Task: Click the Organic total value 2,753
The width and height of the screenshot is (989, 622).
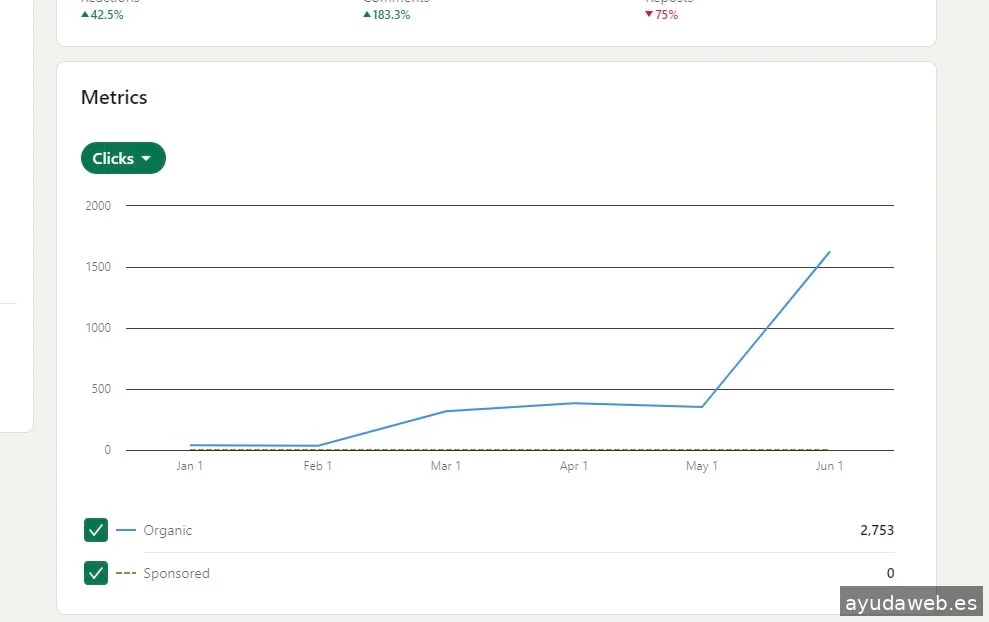Action: pos(876,530)
